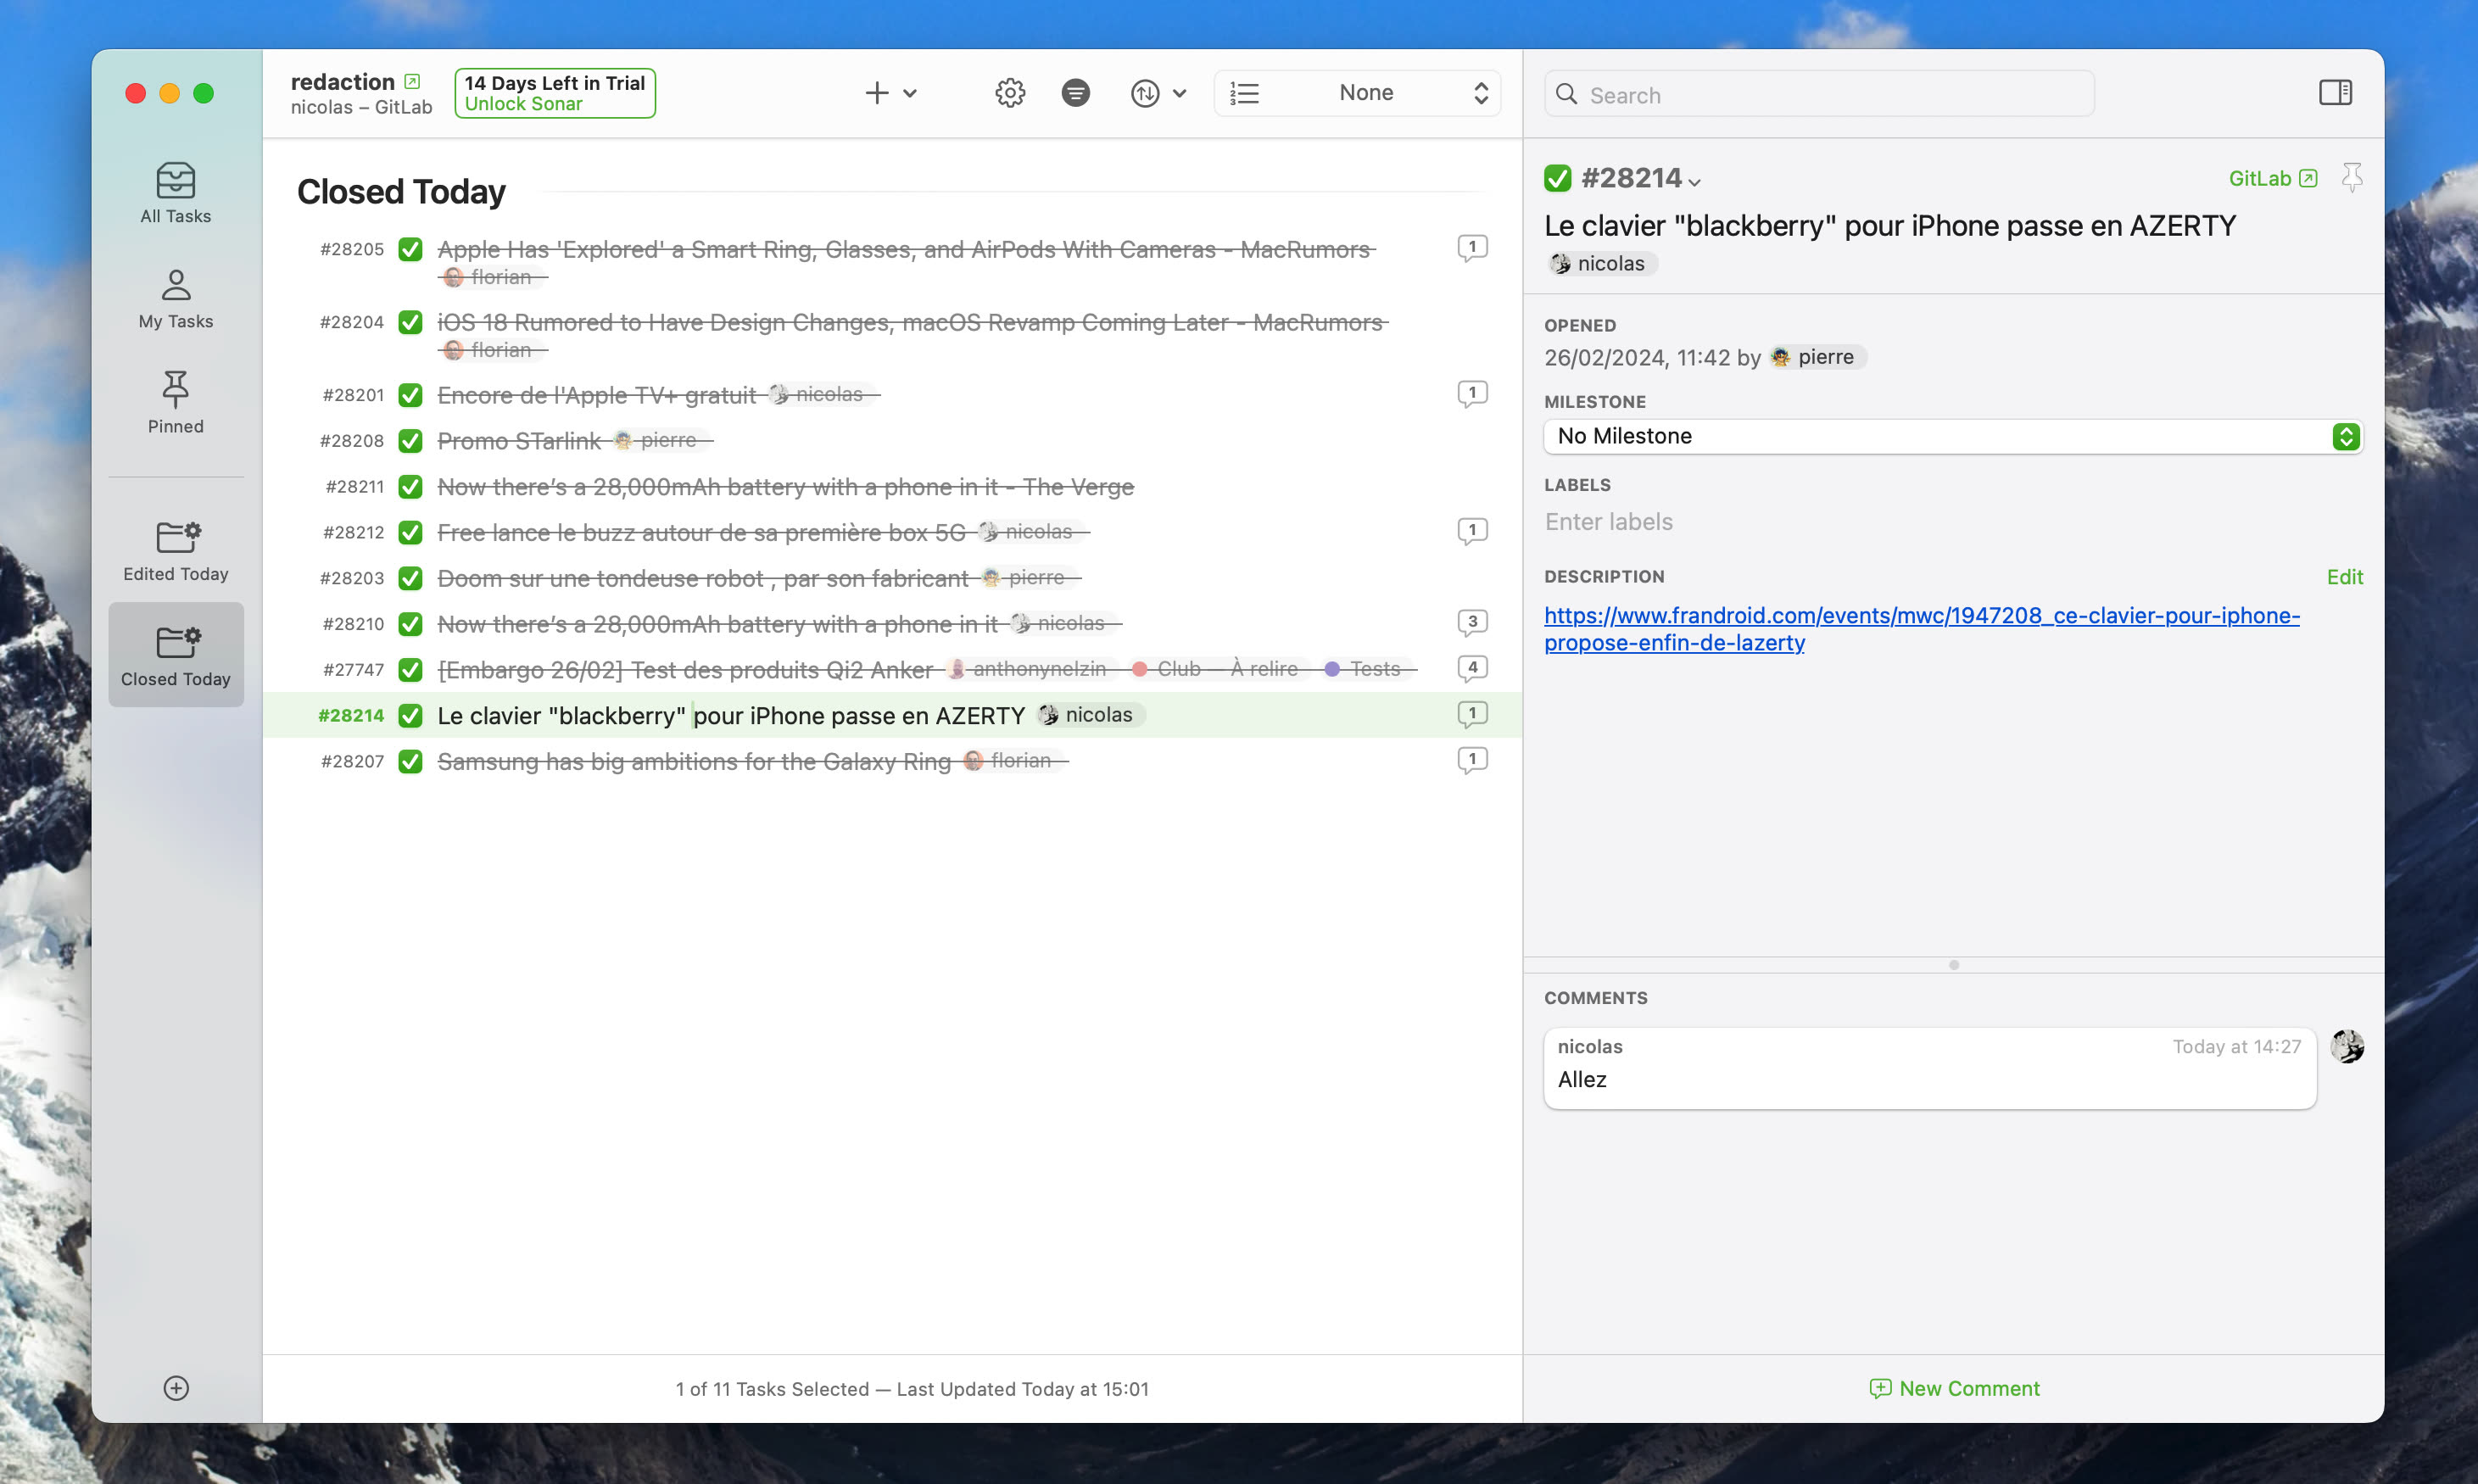The width and height of the screenshot is (2478, 1484).
Task: Open comment bubble on task #28207
Action: pyautogui.click(x=1472, y=760)
